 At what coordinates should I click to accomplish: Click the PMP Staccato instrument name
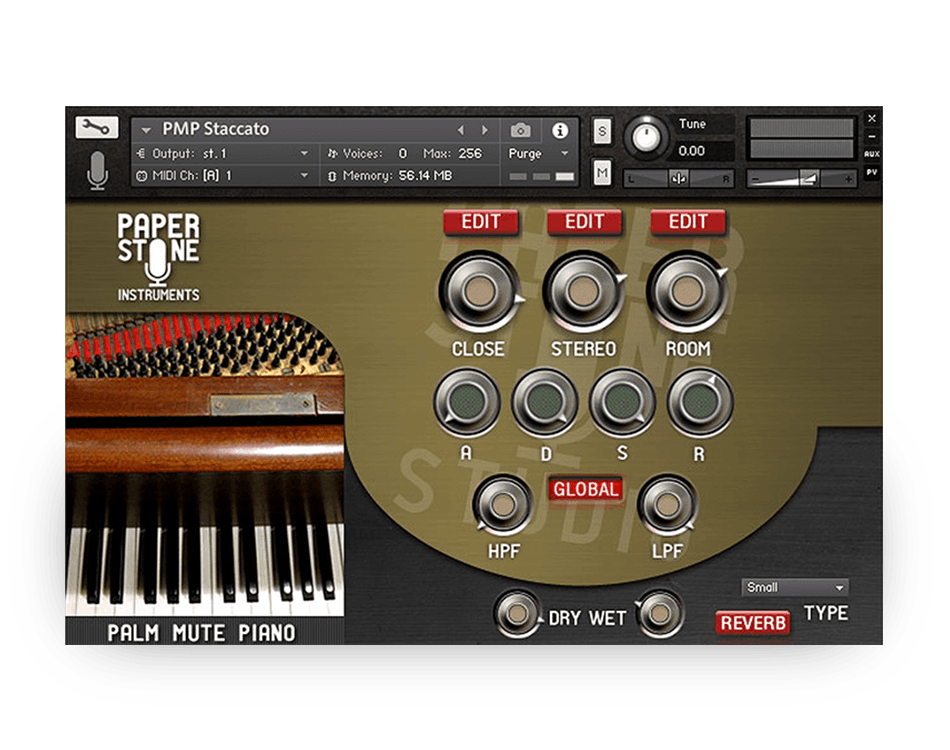pos(215,129)
